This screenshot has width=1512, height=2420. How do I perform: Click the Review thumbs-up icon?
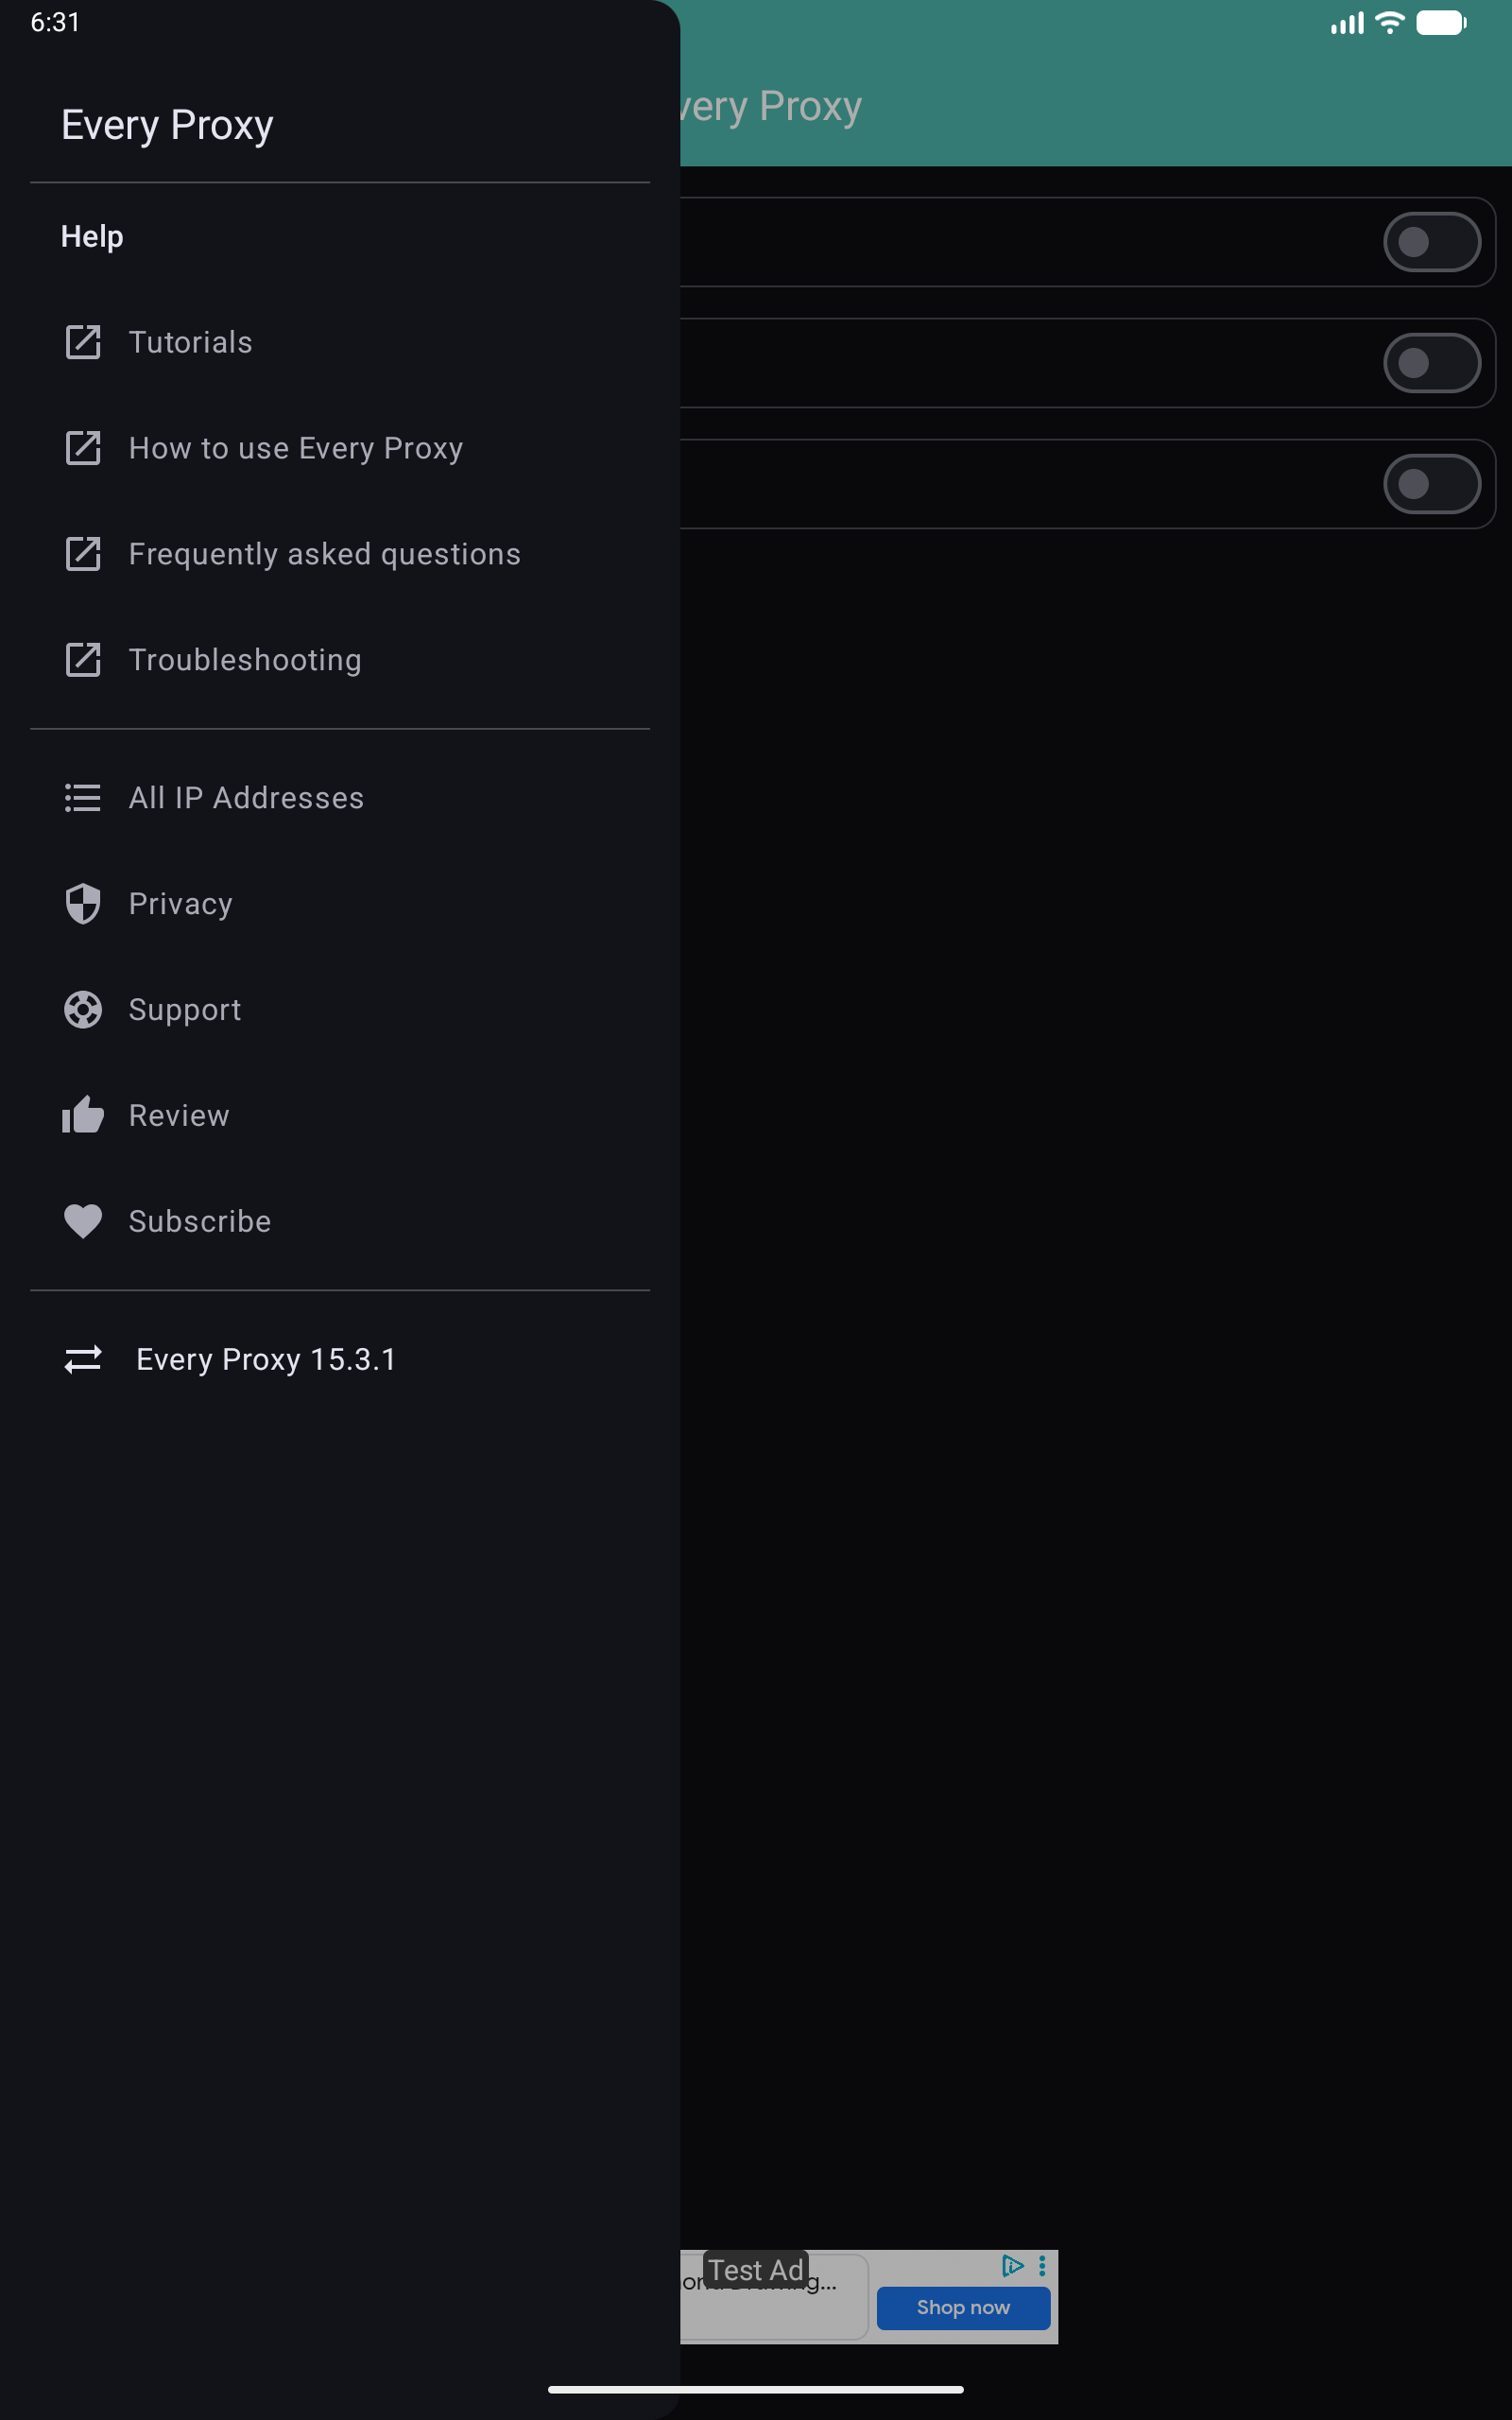coord(83,1115)
